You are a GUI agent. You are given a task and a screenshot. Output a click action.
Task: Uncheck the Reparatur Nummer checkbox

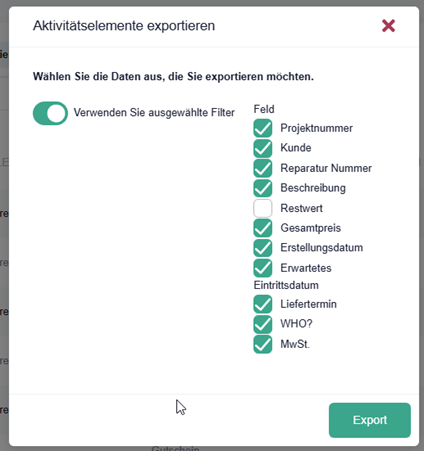[x=263, y=168]
